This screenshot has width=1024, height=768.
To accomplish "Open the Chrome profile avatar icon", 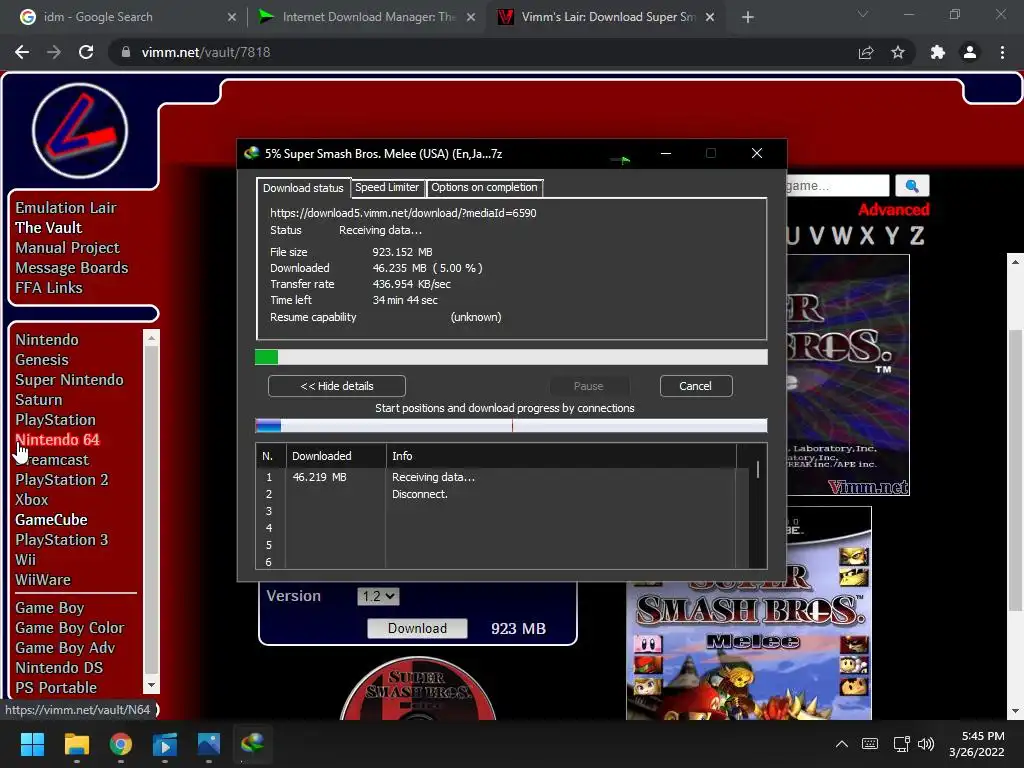I will [970, 52].
